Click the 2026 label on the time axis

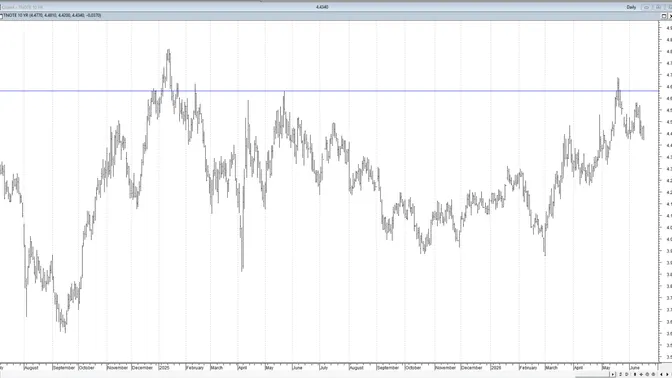point(496,368)
